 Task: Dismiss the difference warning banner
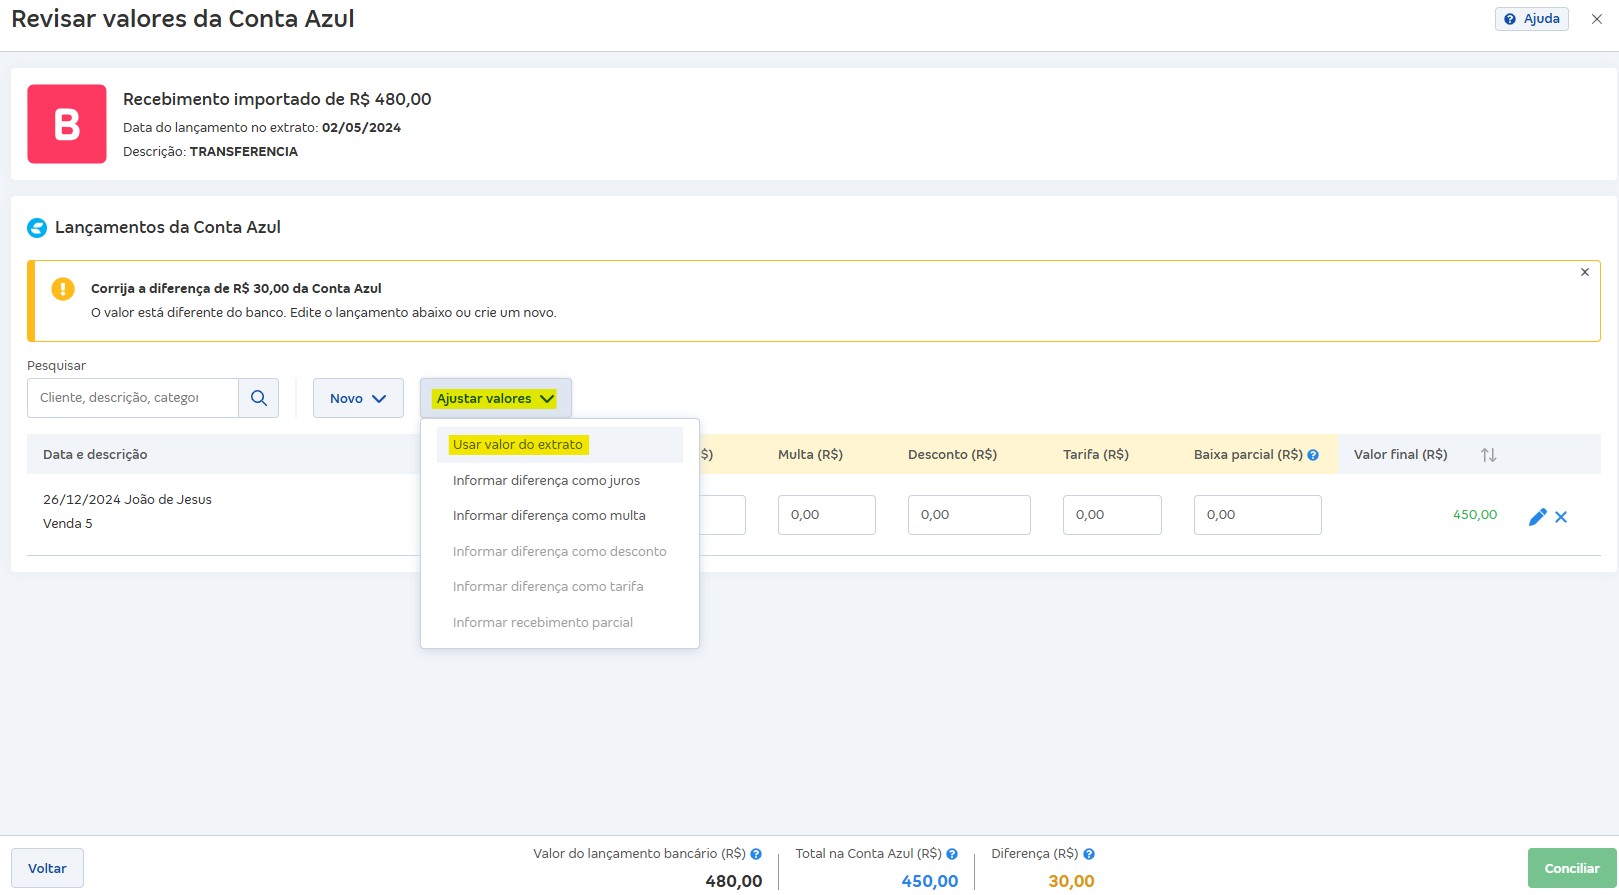(1585, 272)
